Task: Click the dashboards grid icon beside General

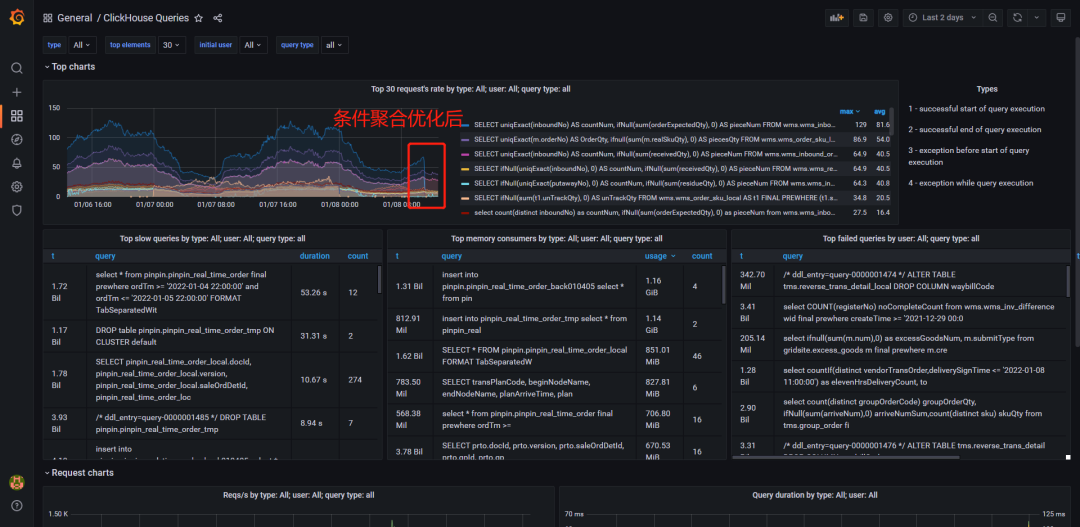Action: coord(47,18)
